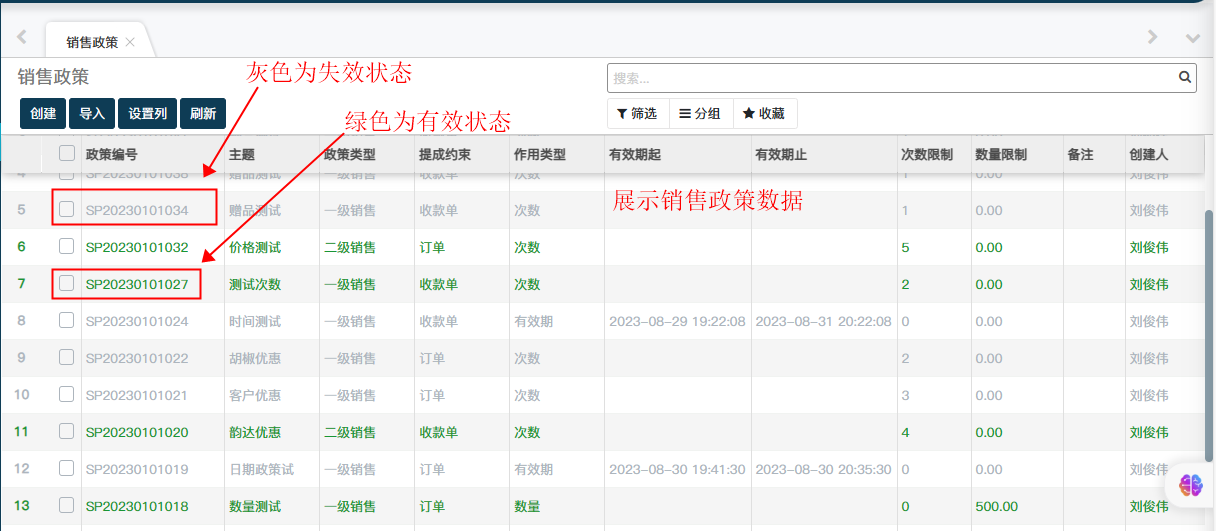Switch to the 销售政策 tab
The image size is (1216, 531).
click(92, 42)
